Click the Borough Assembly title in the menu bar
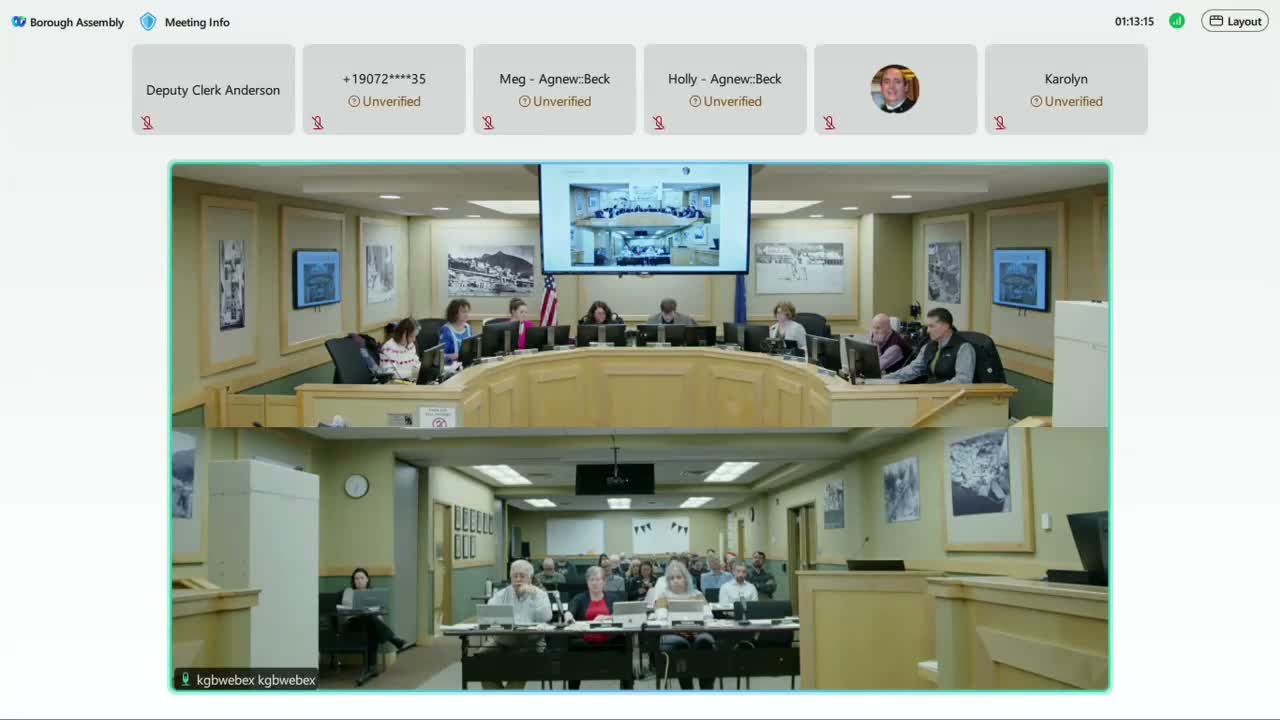The image size is (1280, 720). pos(77,21)
